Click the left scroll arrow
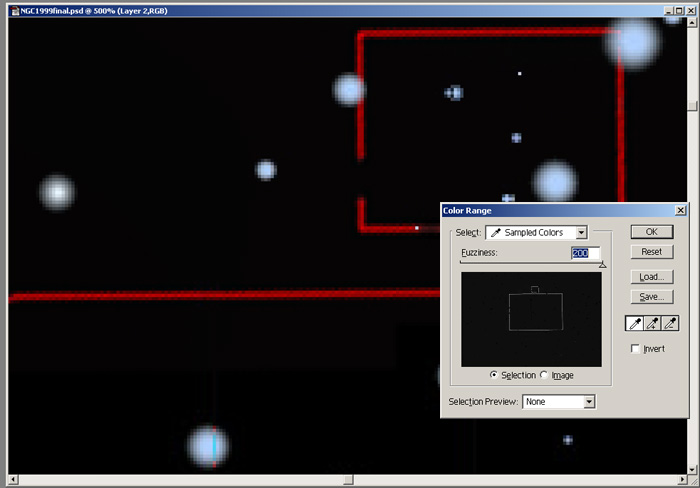Viewport: 700px width, 488px height. pyautogui.click(x=13, y=480)
